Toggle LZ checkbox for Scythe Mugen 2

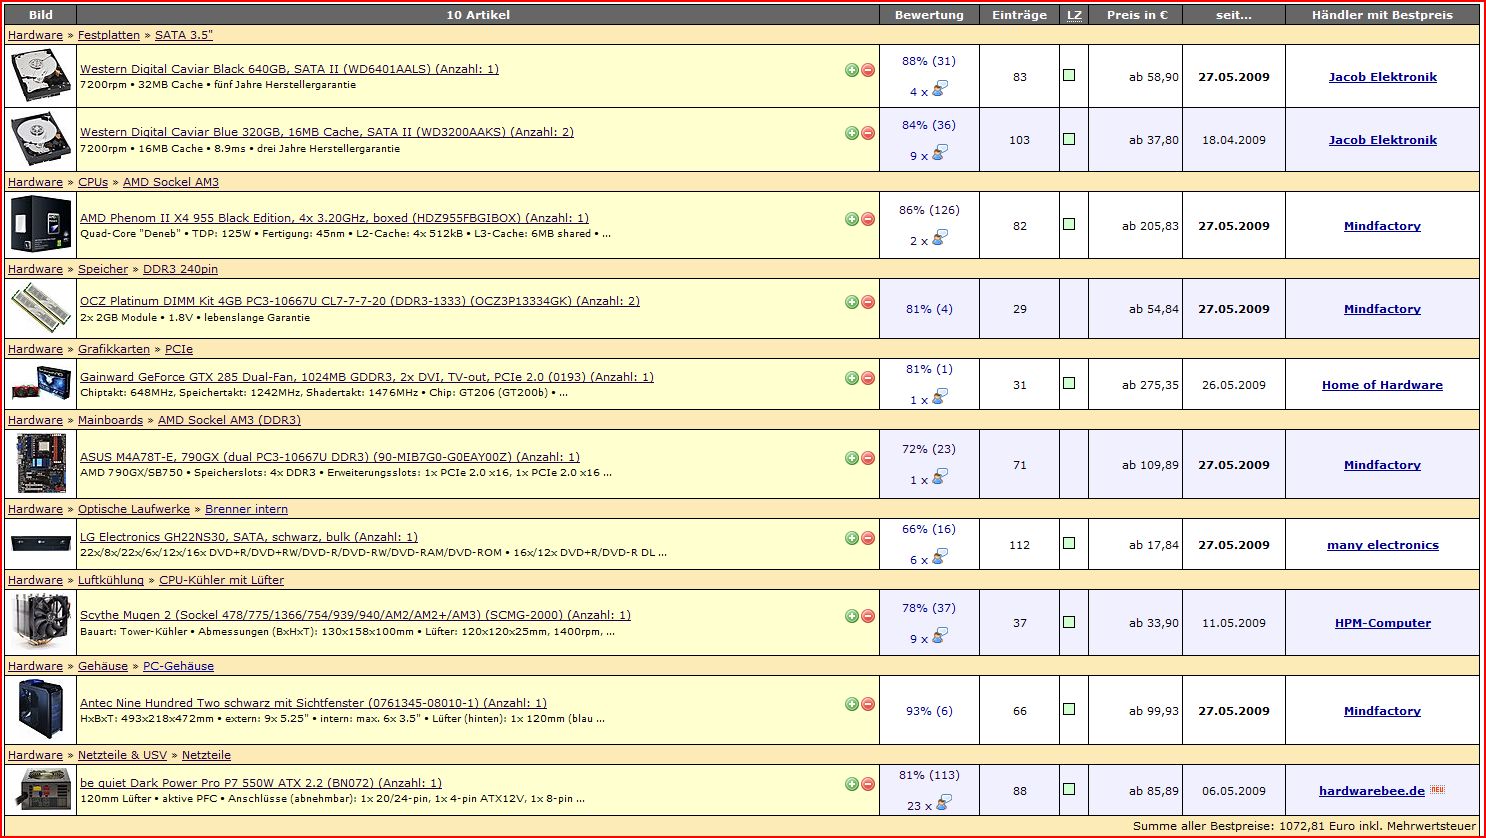[1069, 622]
